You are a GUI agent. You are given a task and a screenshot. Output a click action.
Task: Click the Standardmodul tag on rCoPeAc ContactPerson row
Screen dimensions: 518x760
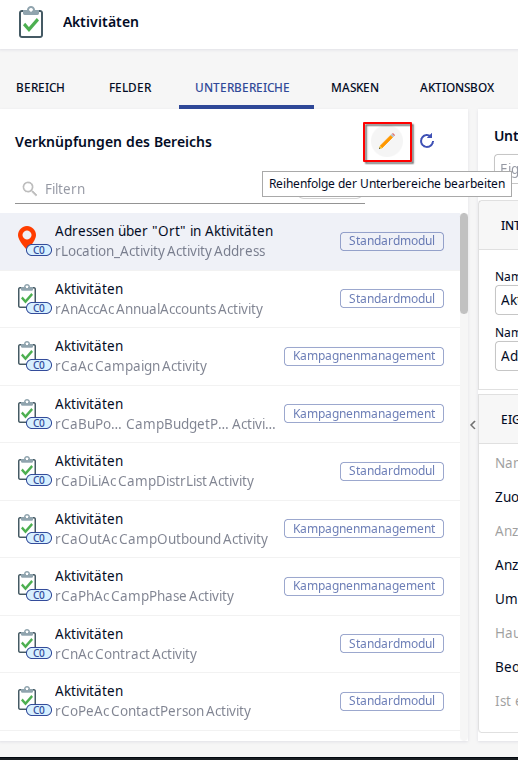click(392, 701)
